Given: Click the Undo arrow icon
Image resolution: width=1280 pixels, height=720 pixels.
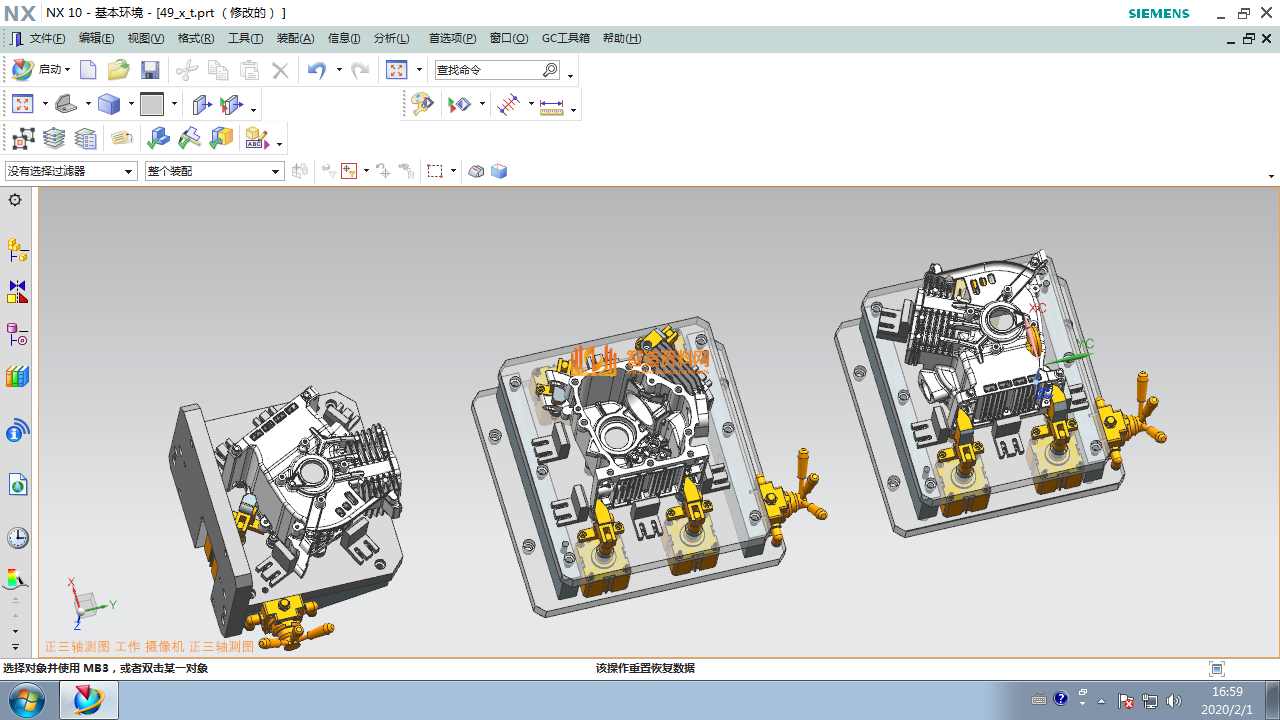Looking at the screenshot, I should tap(316, 70).
